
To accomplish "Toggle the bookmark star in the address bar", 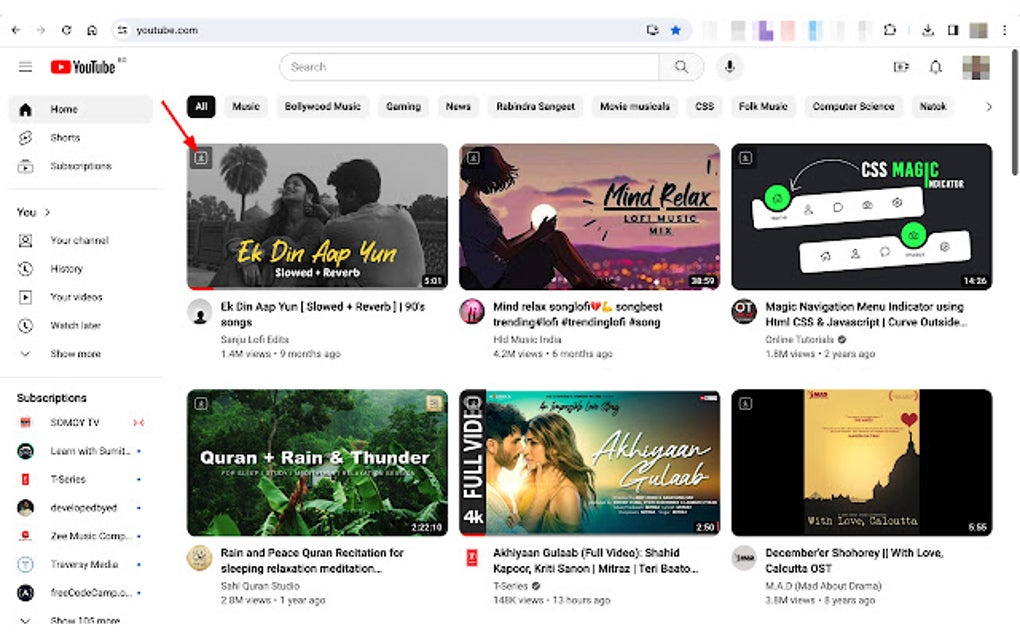I will click(x=673, y=30).
